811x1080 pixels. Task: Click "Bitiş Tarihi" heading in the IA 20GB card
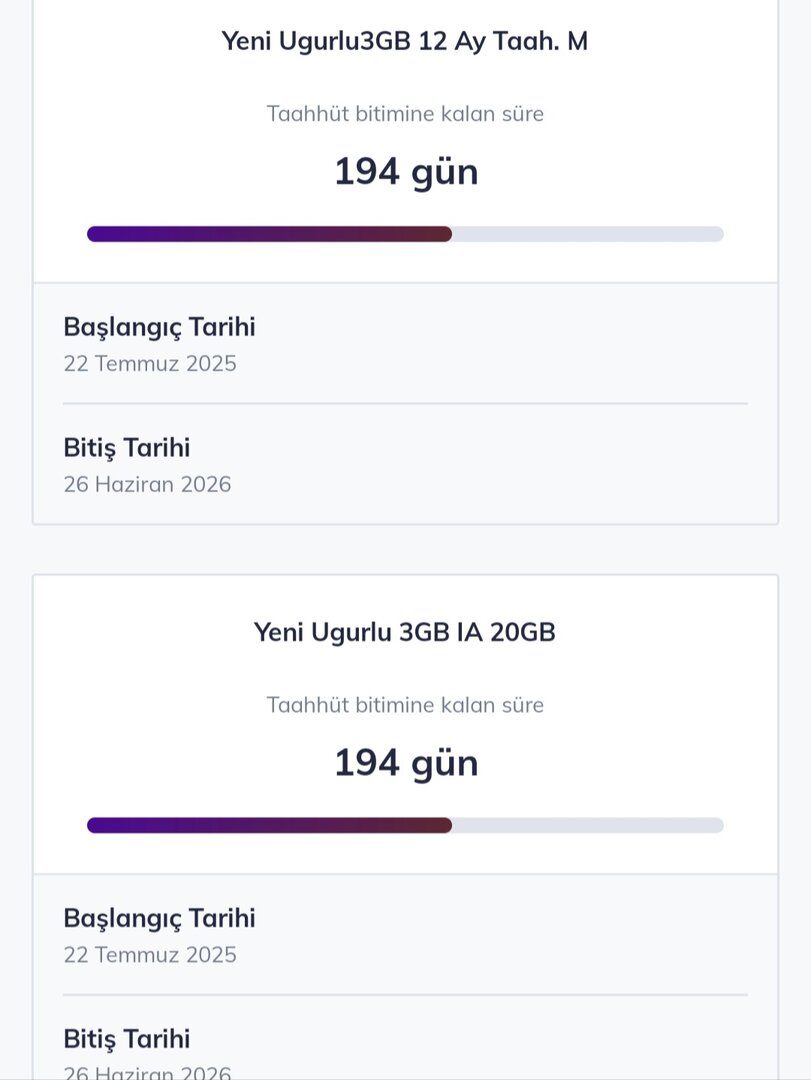(126, 1039)
